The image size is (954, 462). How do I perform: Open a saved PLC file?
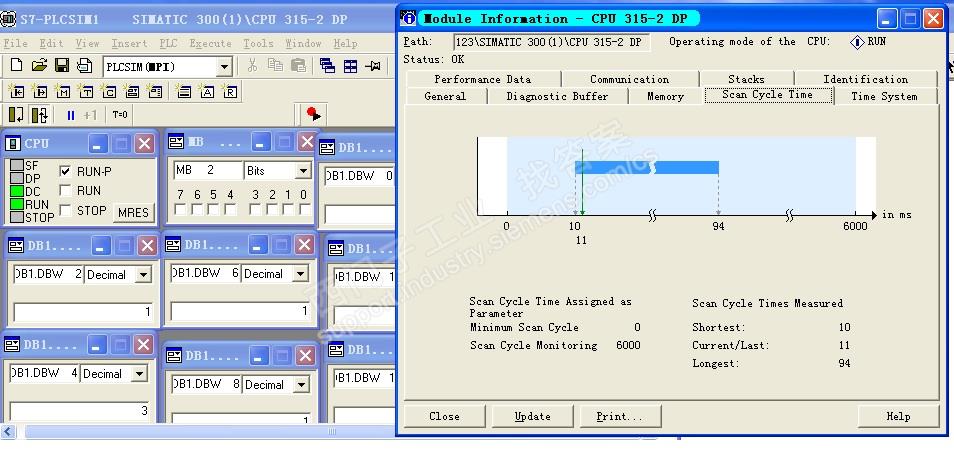click(x=39, y=66)
